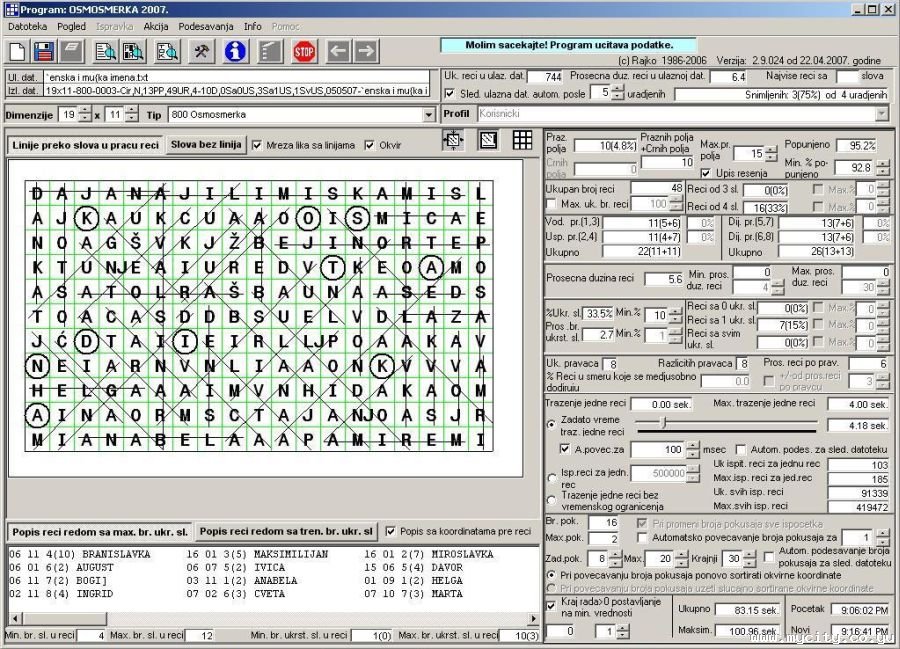Click the red STOP sign icon

(305, 51)
